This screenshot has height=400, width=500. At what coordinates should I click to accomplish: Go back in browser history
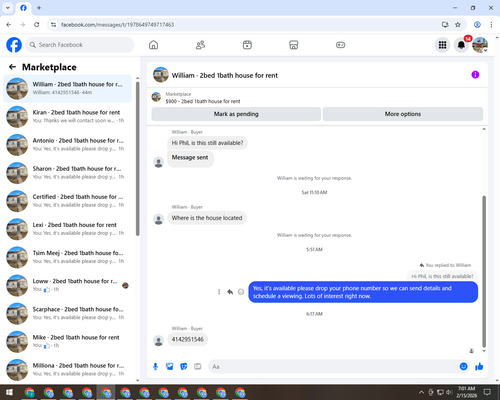coord(9,25)
